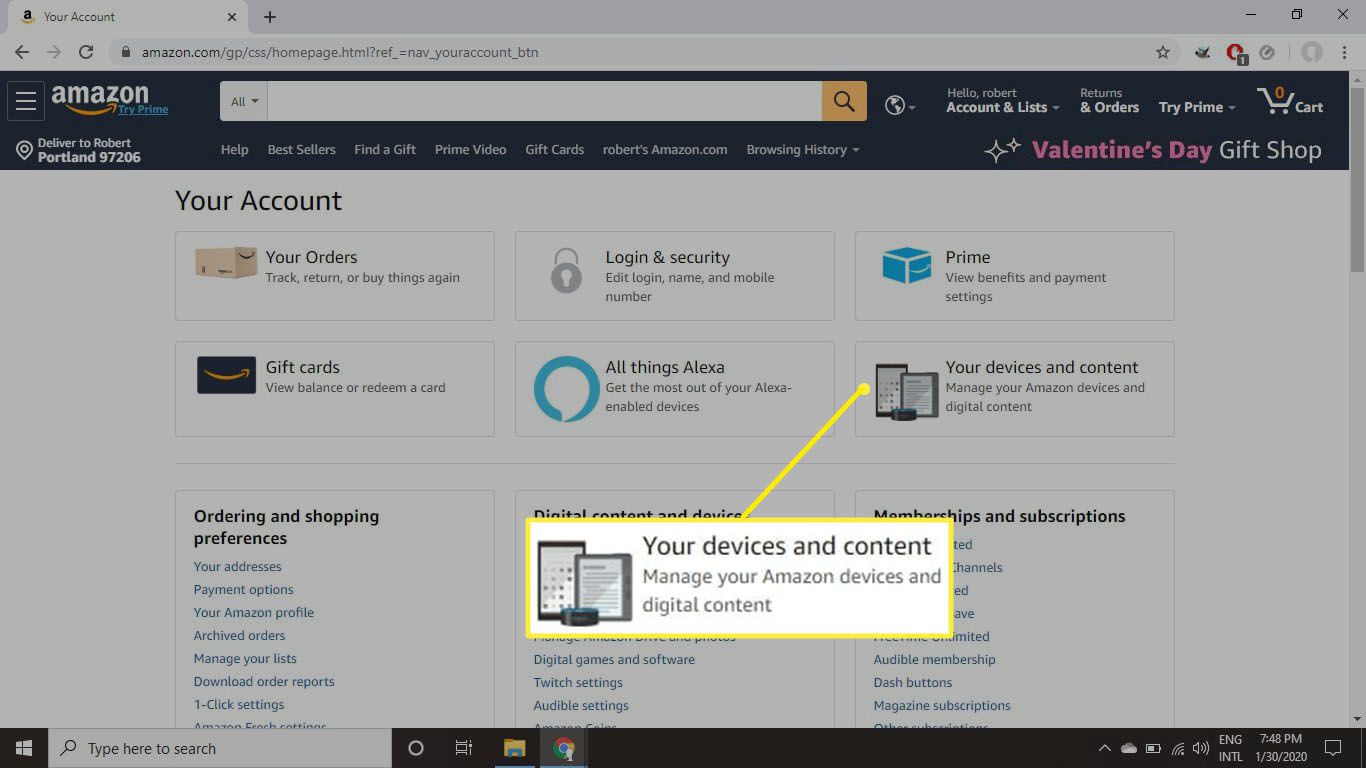Open Dash buttons link
Screen dimensions: 1366x768
[912, 683]
